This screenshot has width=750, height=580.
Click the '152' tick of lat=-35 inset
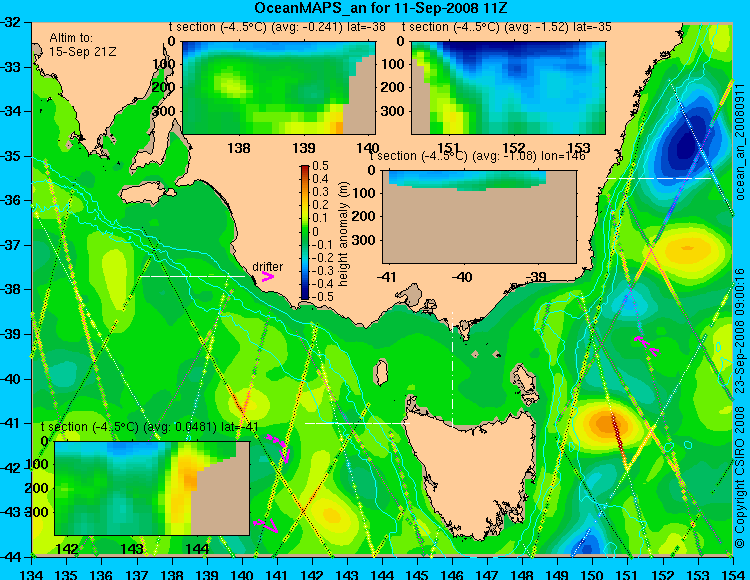click(514, 148)
